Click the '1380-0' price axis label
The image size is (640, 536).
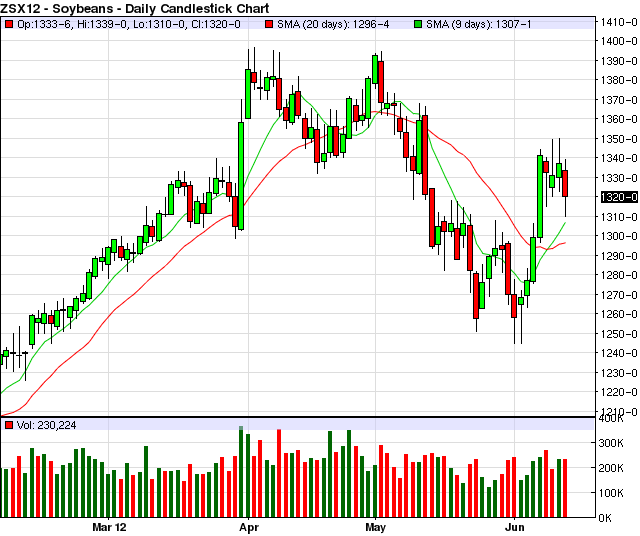coord(619,80)
